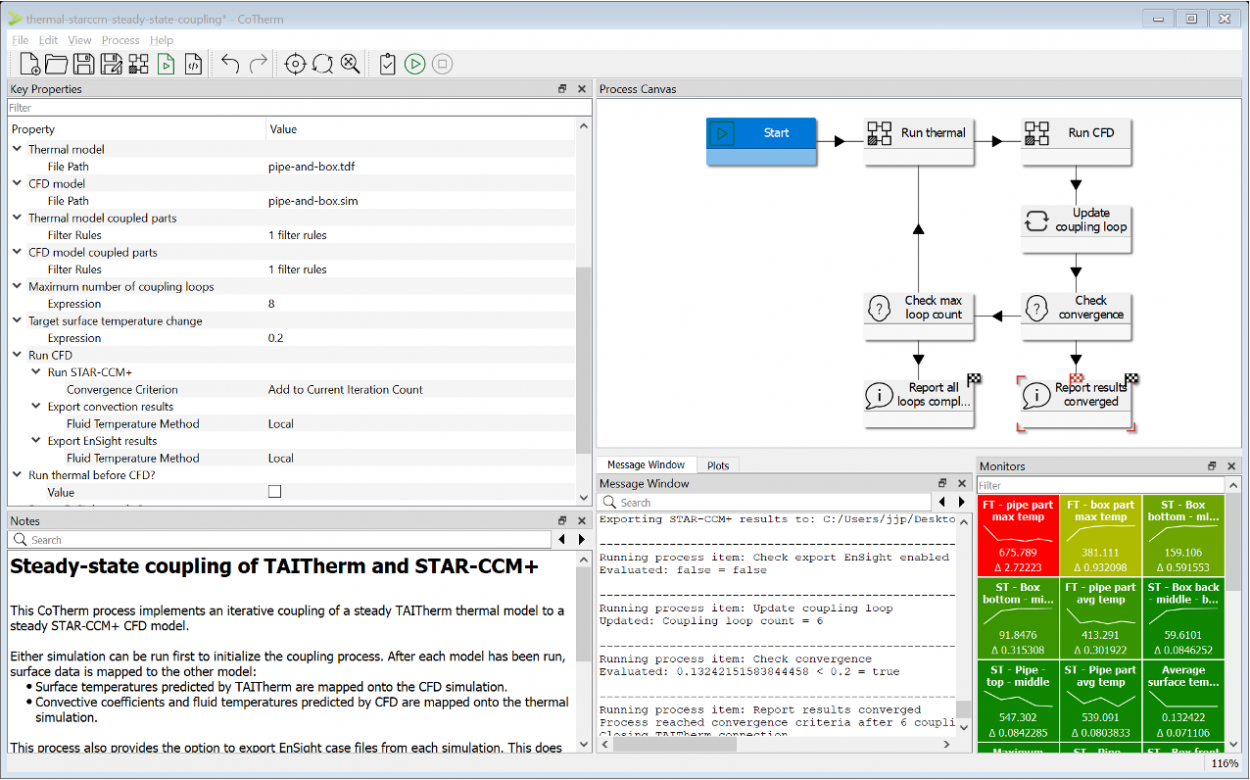Click the circular refresh view icon
The width and height of the screenshot is (1250, 780).
pyautogui.click(x=322, y=64)
